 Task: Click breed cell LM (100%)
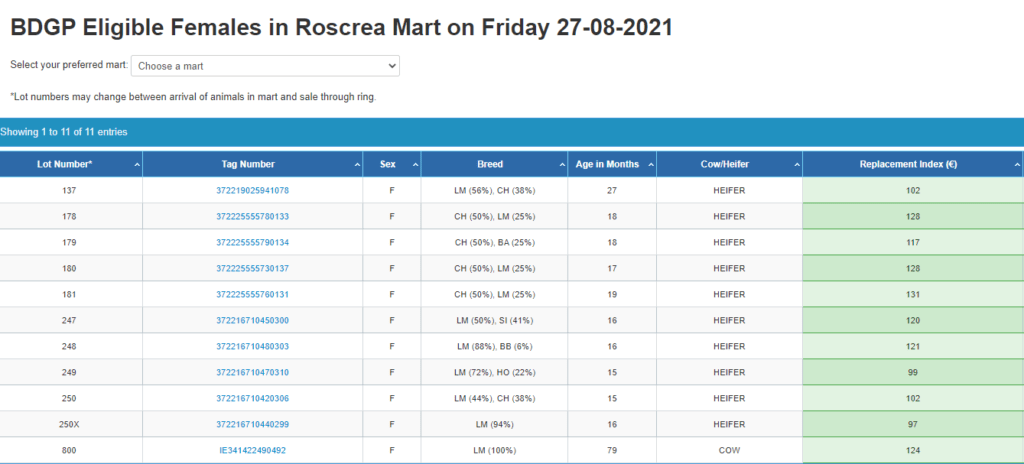[494, 450]
